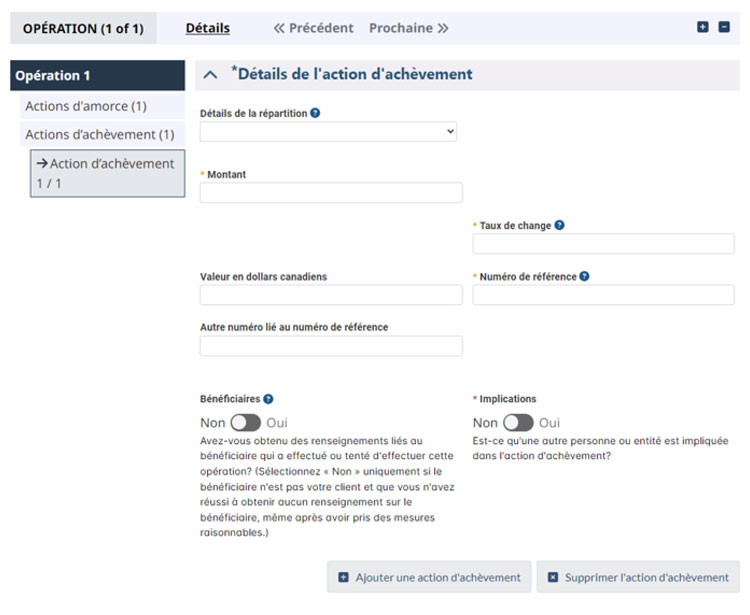Image resolution: width=750 pixels, height=615 pixels.
Task: Click the collapse-all minus icon
Action: point(724,28)
